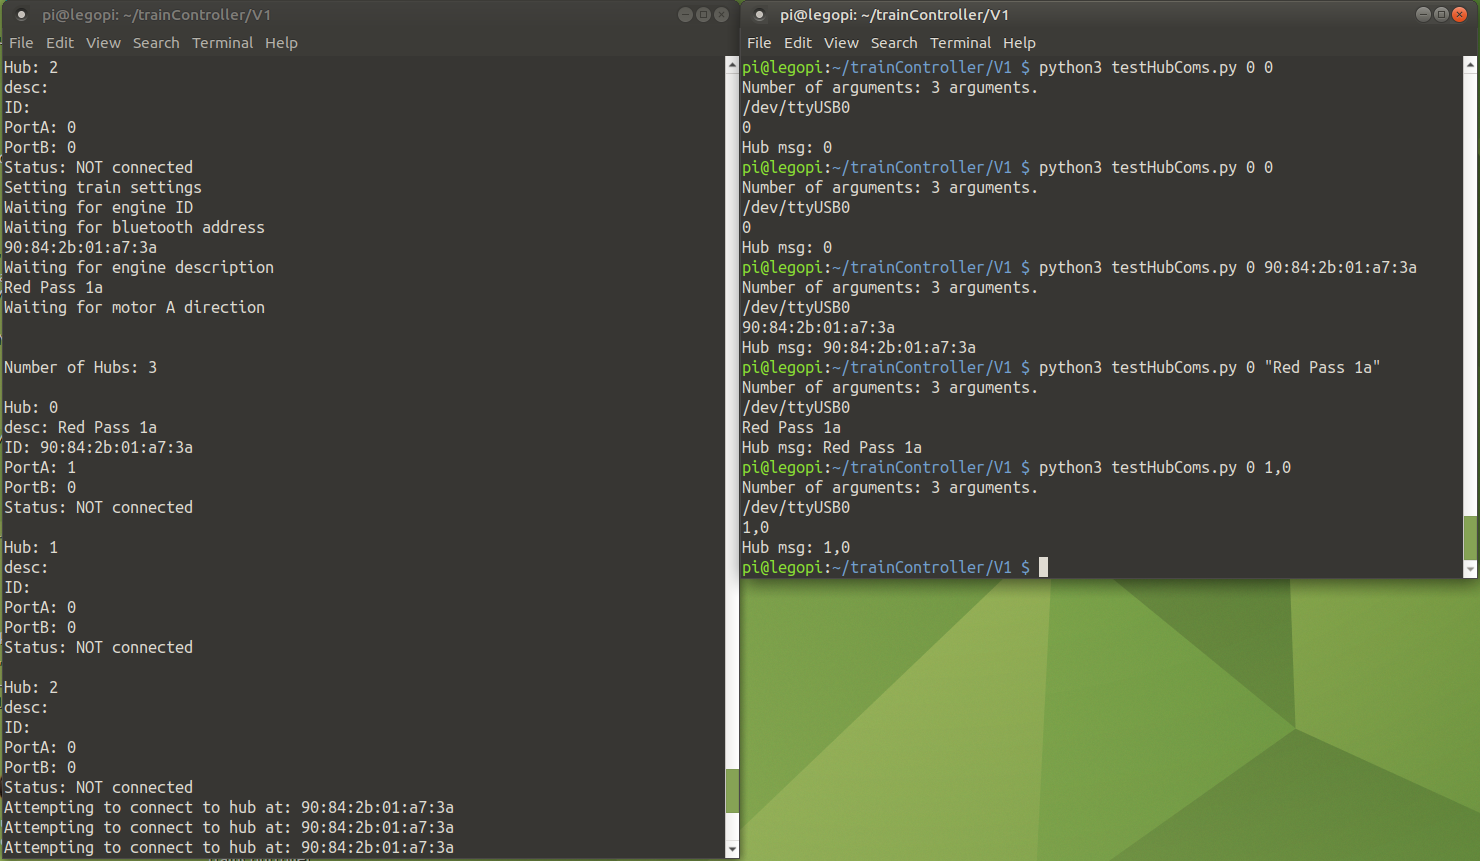Click the scrollbar thumb in the right terminal
1480x861 pixels.
pyautogui.click(x=1470, y=538)
